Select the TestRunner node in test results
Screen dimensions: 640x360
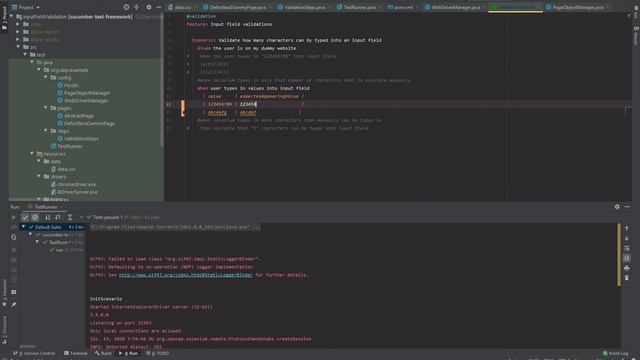tap(59, 242)
